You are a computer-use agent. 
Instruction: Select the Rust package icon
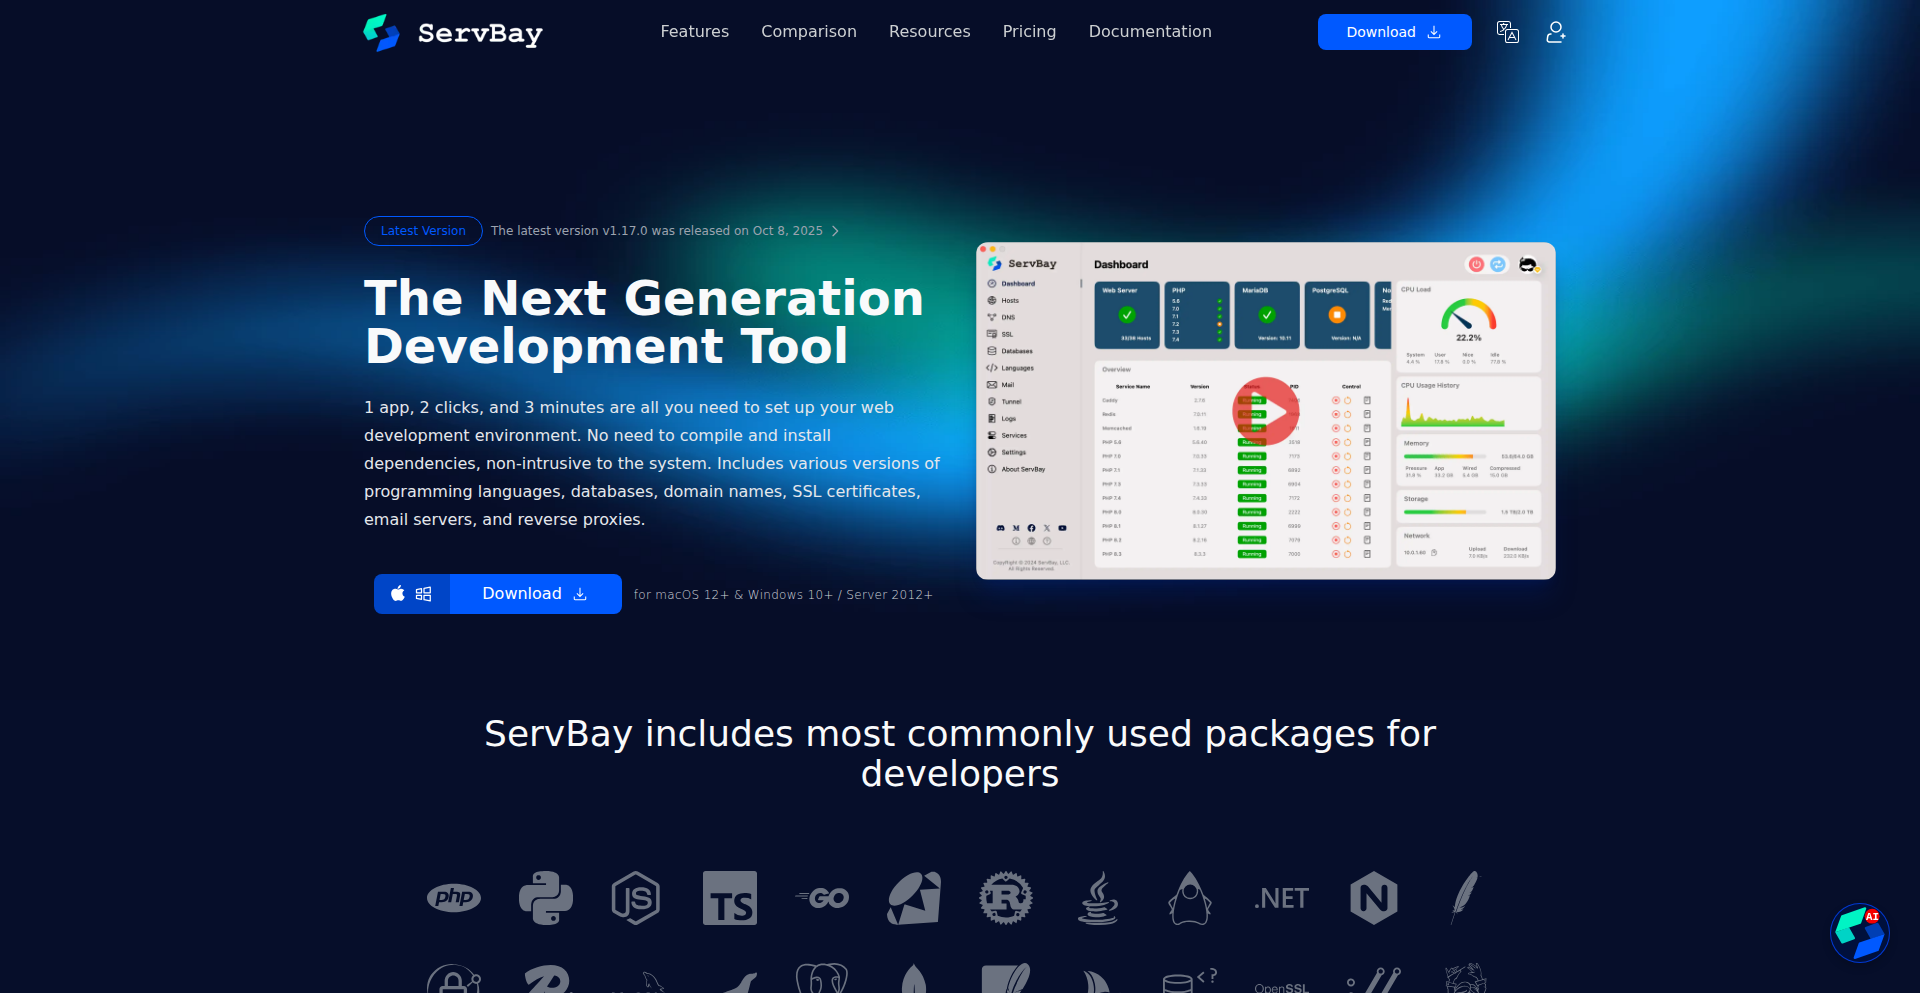coord(1006,898)
